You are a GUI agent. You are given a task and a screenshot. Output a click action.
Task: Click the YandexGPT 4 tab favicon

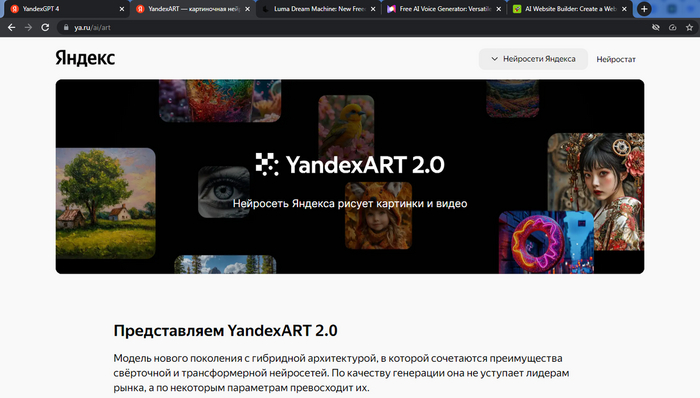pyautogui.click(x=14, y=9)
